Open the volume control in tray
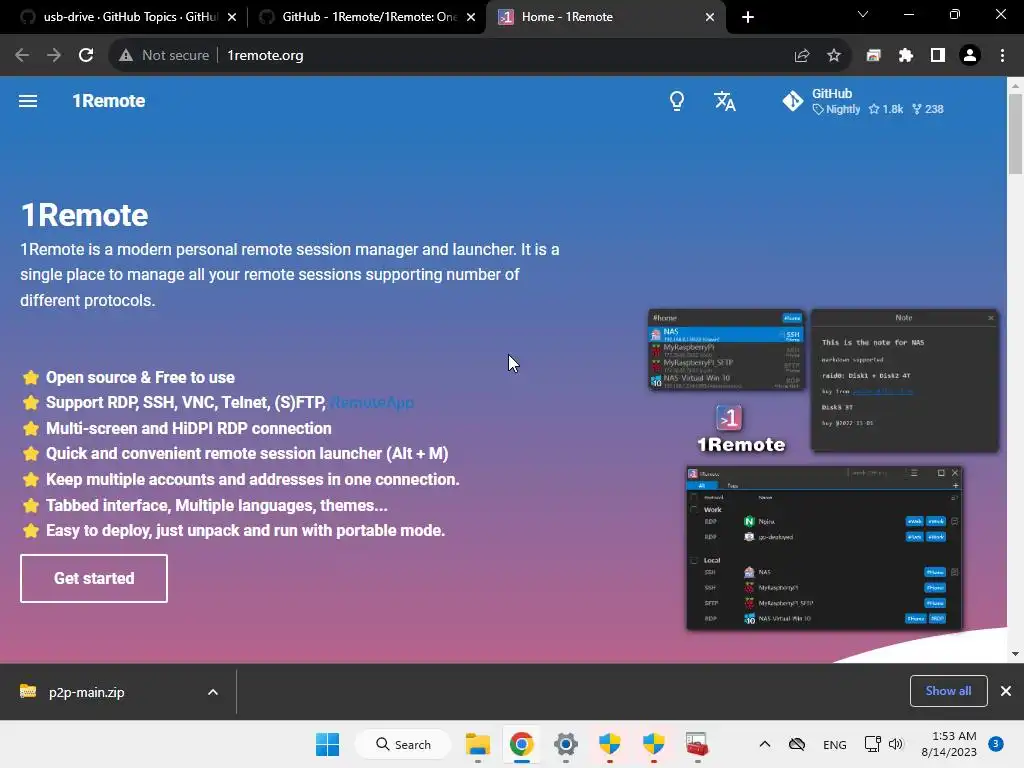Screen dimensions: 1024x768 (x=896, y=744)
